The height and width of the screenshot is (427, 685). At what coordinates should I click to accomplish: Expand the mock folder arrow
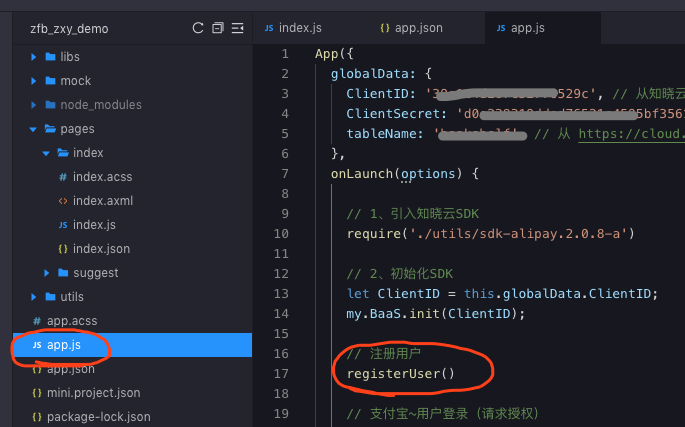click(x=34, y=81)
